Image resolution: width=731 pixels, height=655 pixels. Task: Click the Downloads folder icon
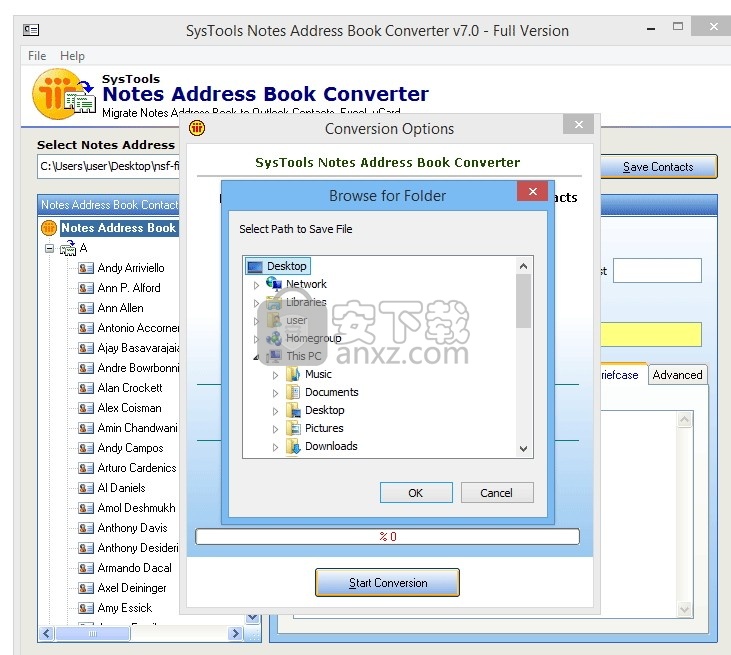(x=293, y=446)
